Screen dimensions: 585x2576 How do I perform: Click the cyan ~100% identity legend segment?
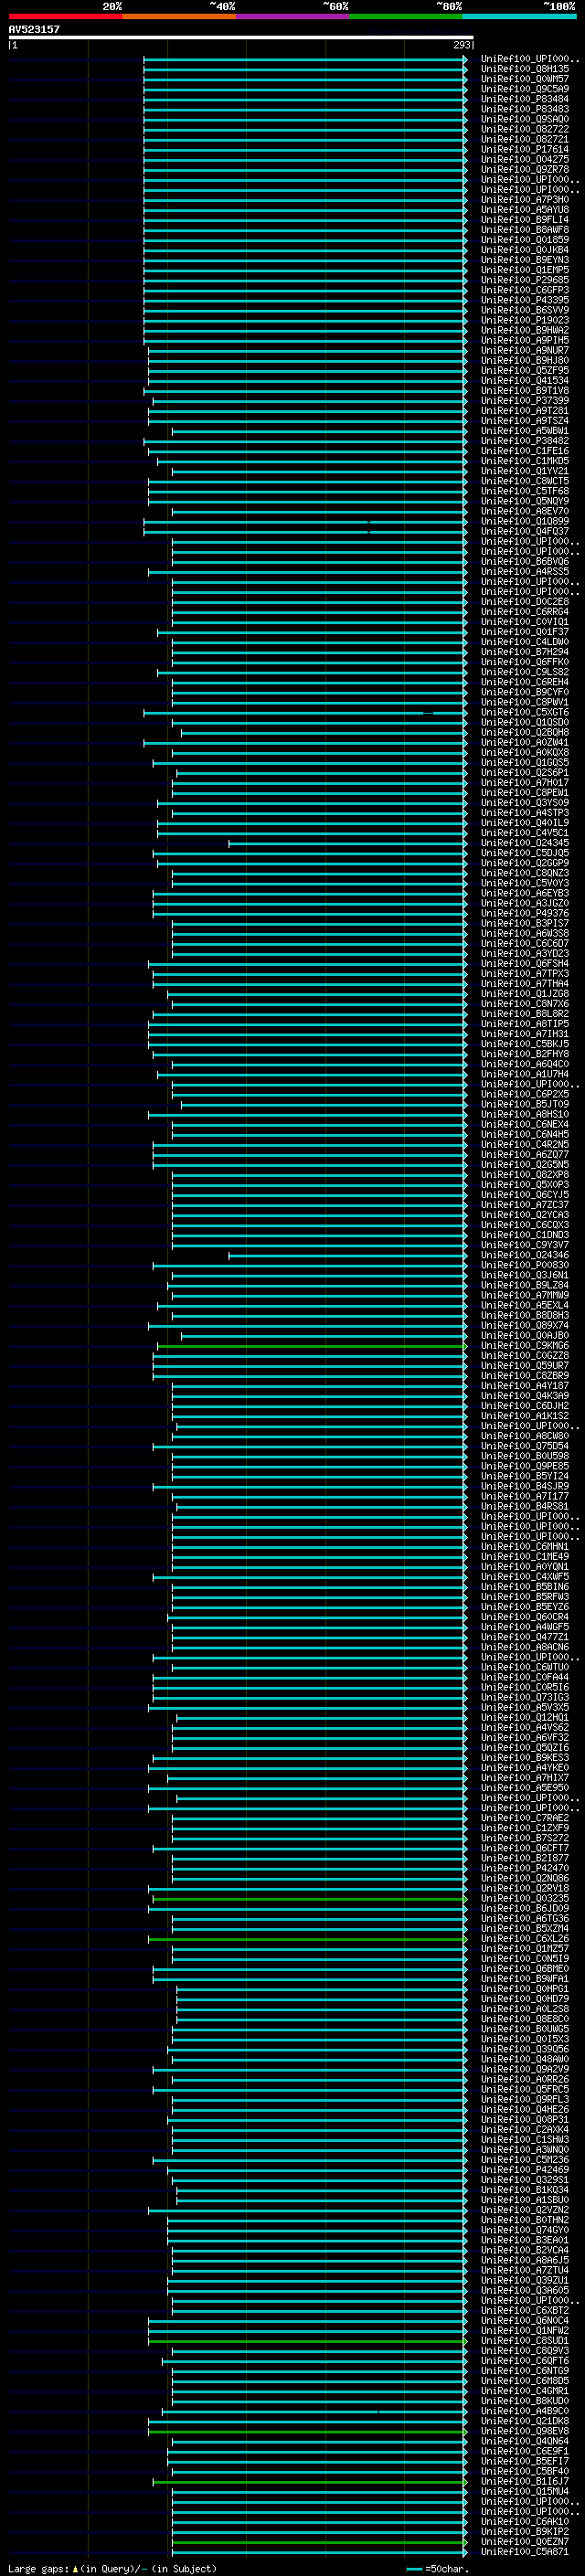519,16
